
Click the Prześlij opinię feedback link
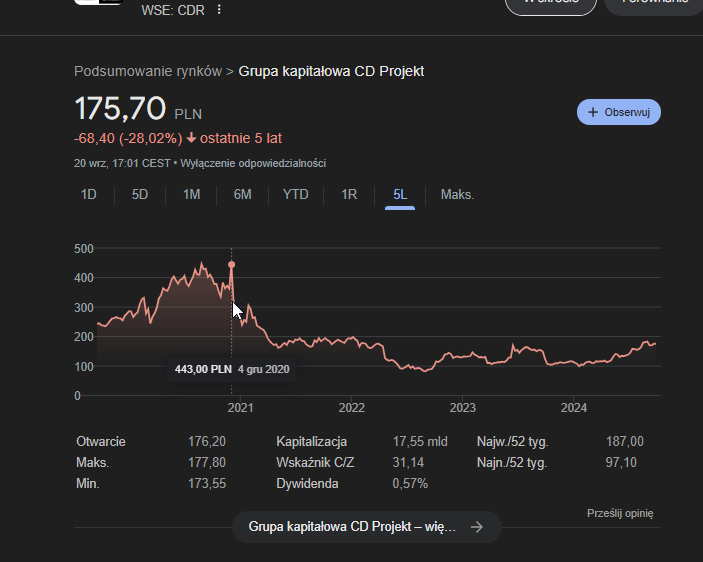click(619, 513)
